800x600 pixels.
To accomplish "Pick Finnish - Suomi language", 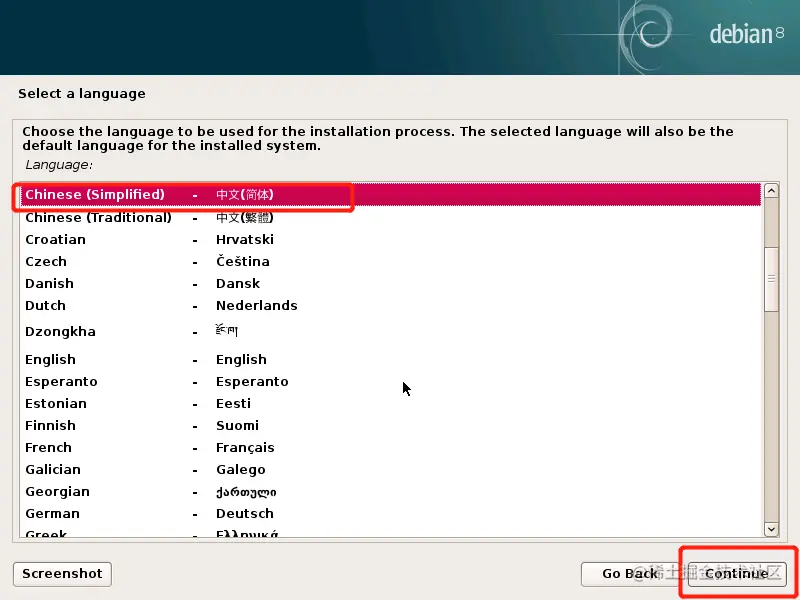I will click(x=391, y=425).
